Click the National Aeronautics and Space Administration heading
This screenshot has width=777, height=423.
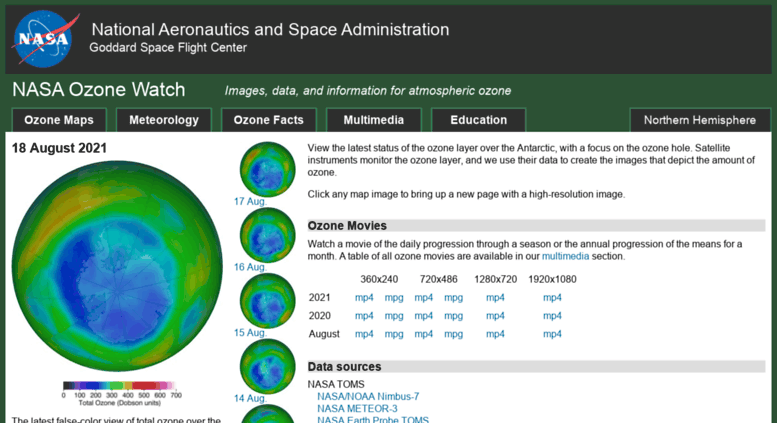(270, 30)
